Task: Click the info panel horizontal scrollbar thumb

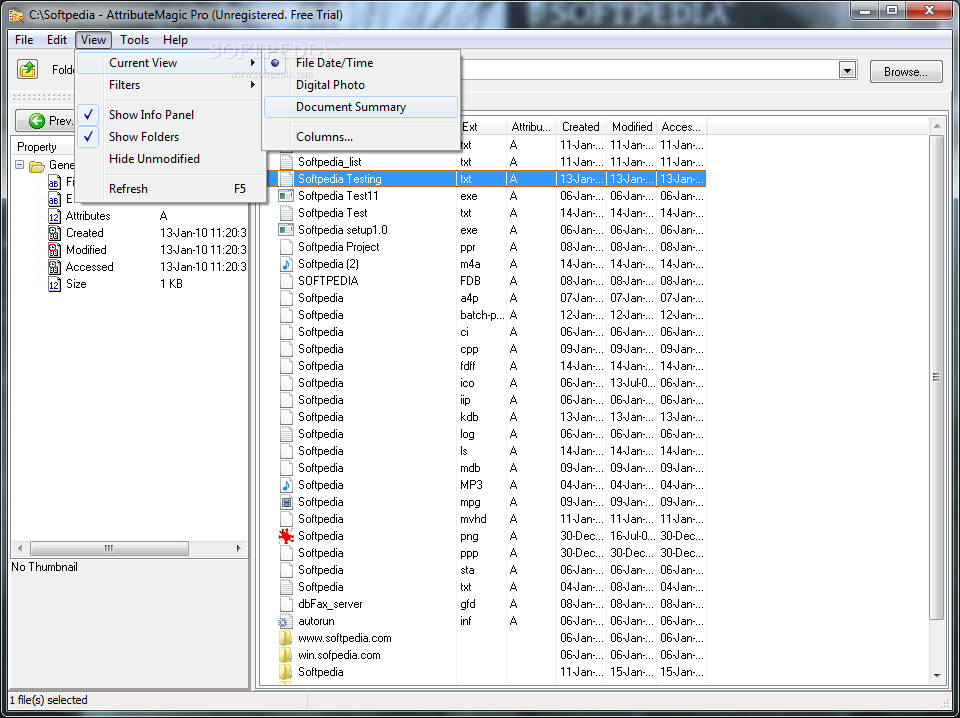Action: (109, 548)
